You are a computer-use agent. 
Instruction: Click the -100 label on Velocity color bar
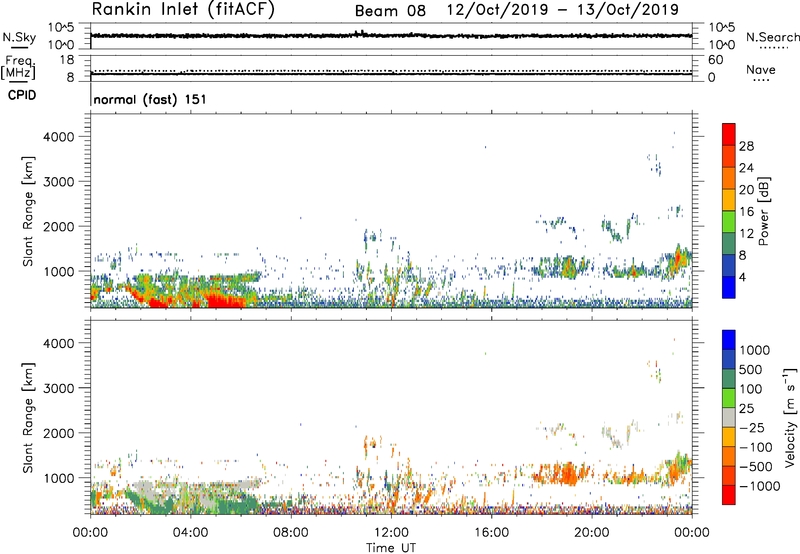click(756, 447)
